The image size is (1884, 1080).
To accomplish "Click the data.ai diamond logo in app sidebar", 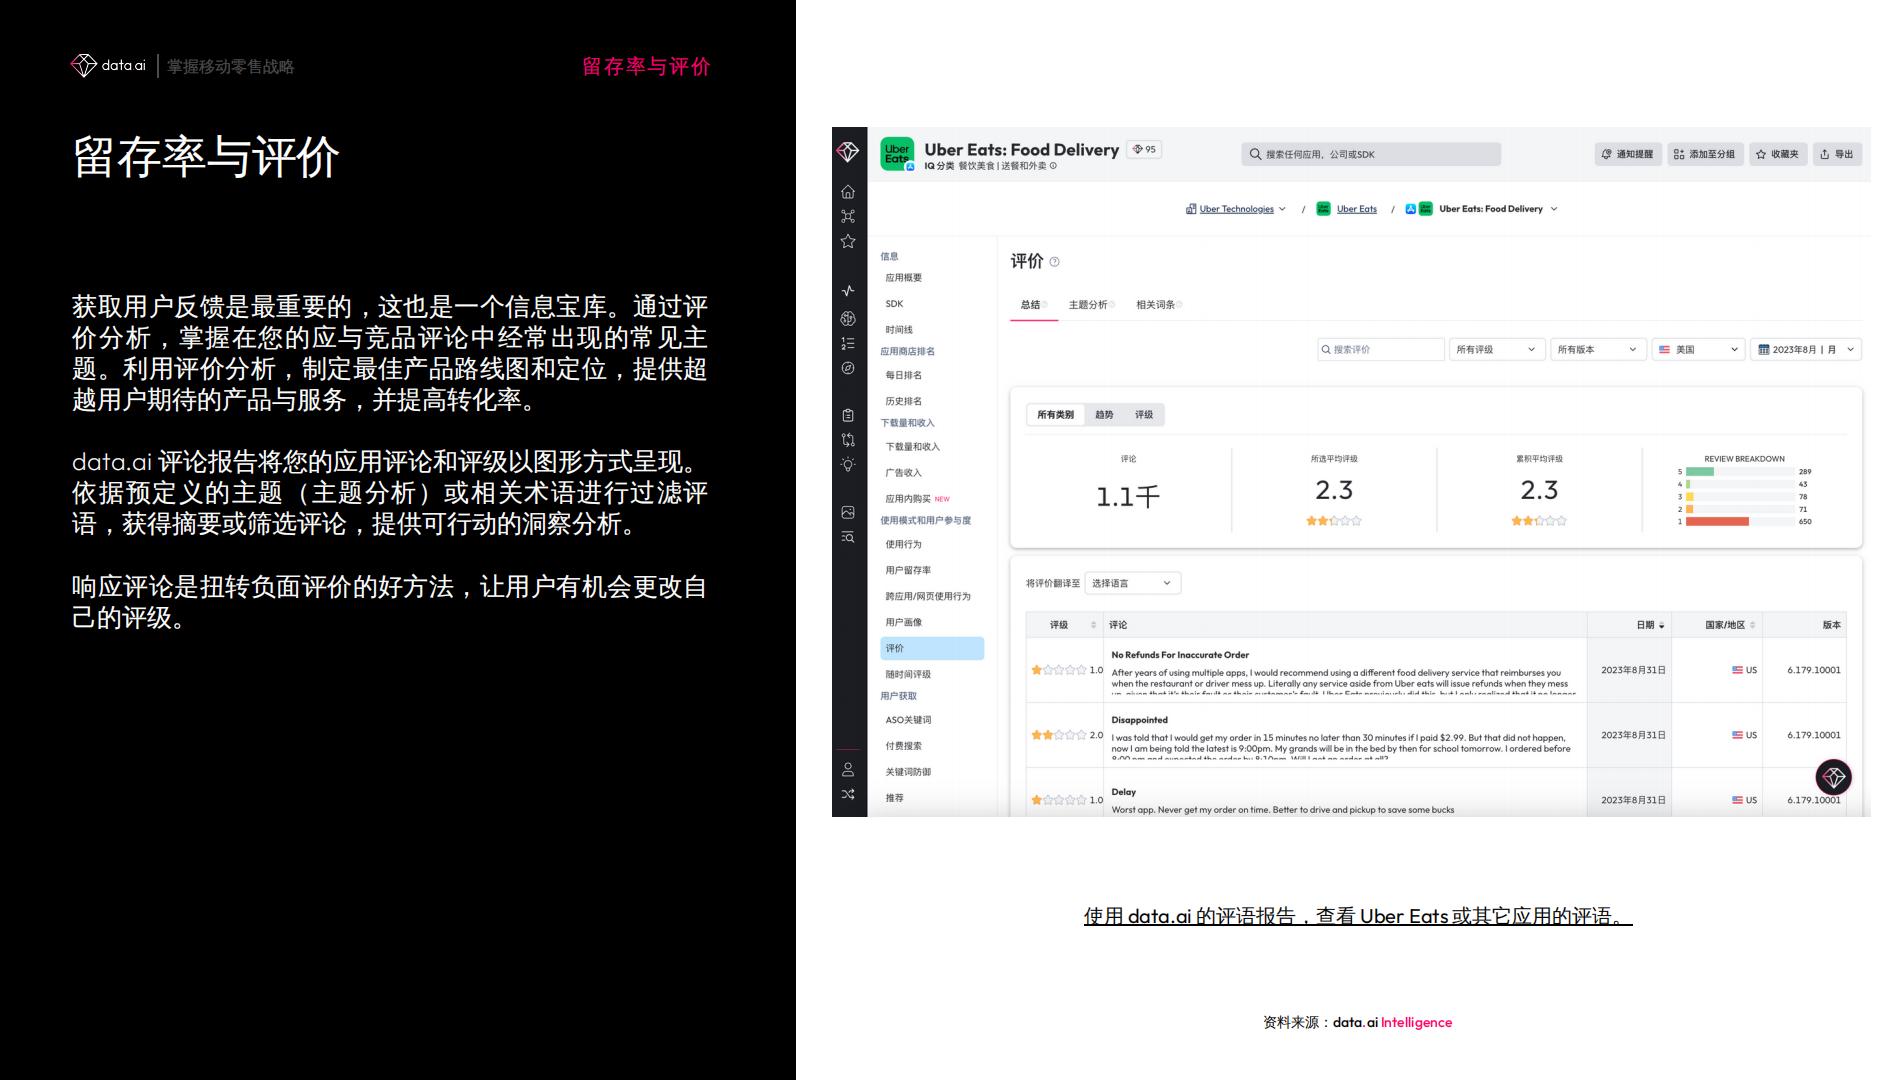I will tap(848, 152).
